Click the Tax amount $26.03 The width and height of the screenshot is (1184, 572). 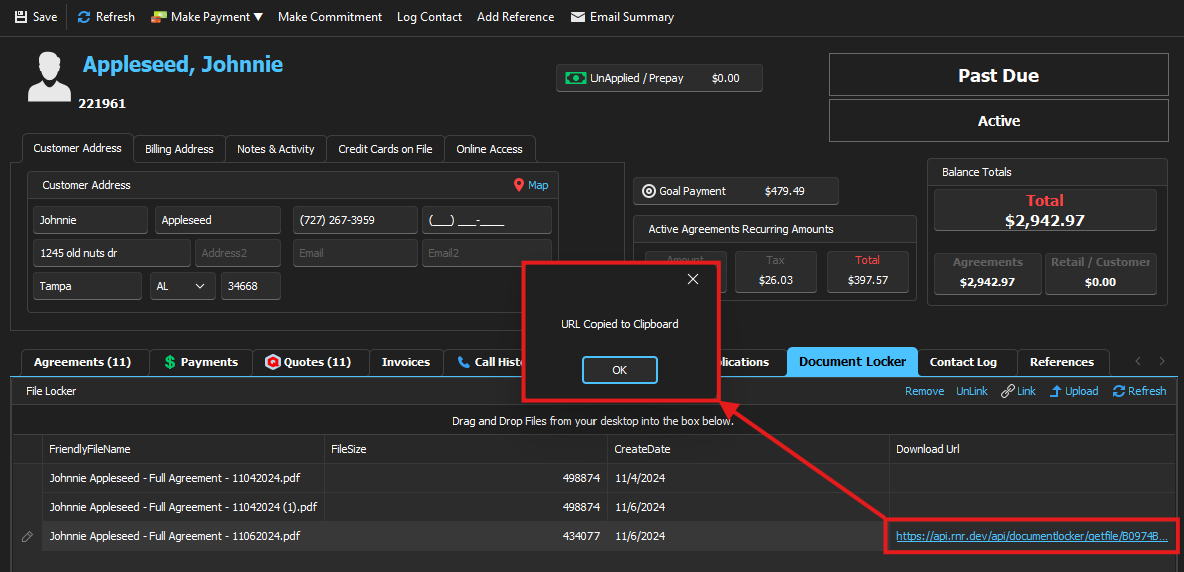tap(775, 281)
